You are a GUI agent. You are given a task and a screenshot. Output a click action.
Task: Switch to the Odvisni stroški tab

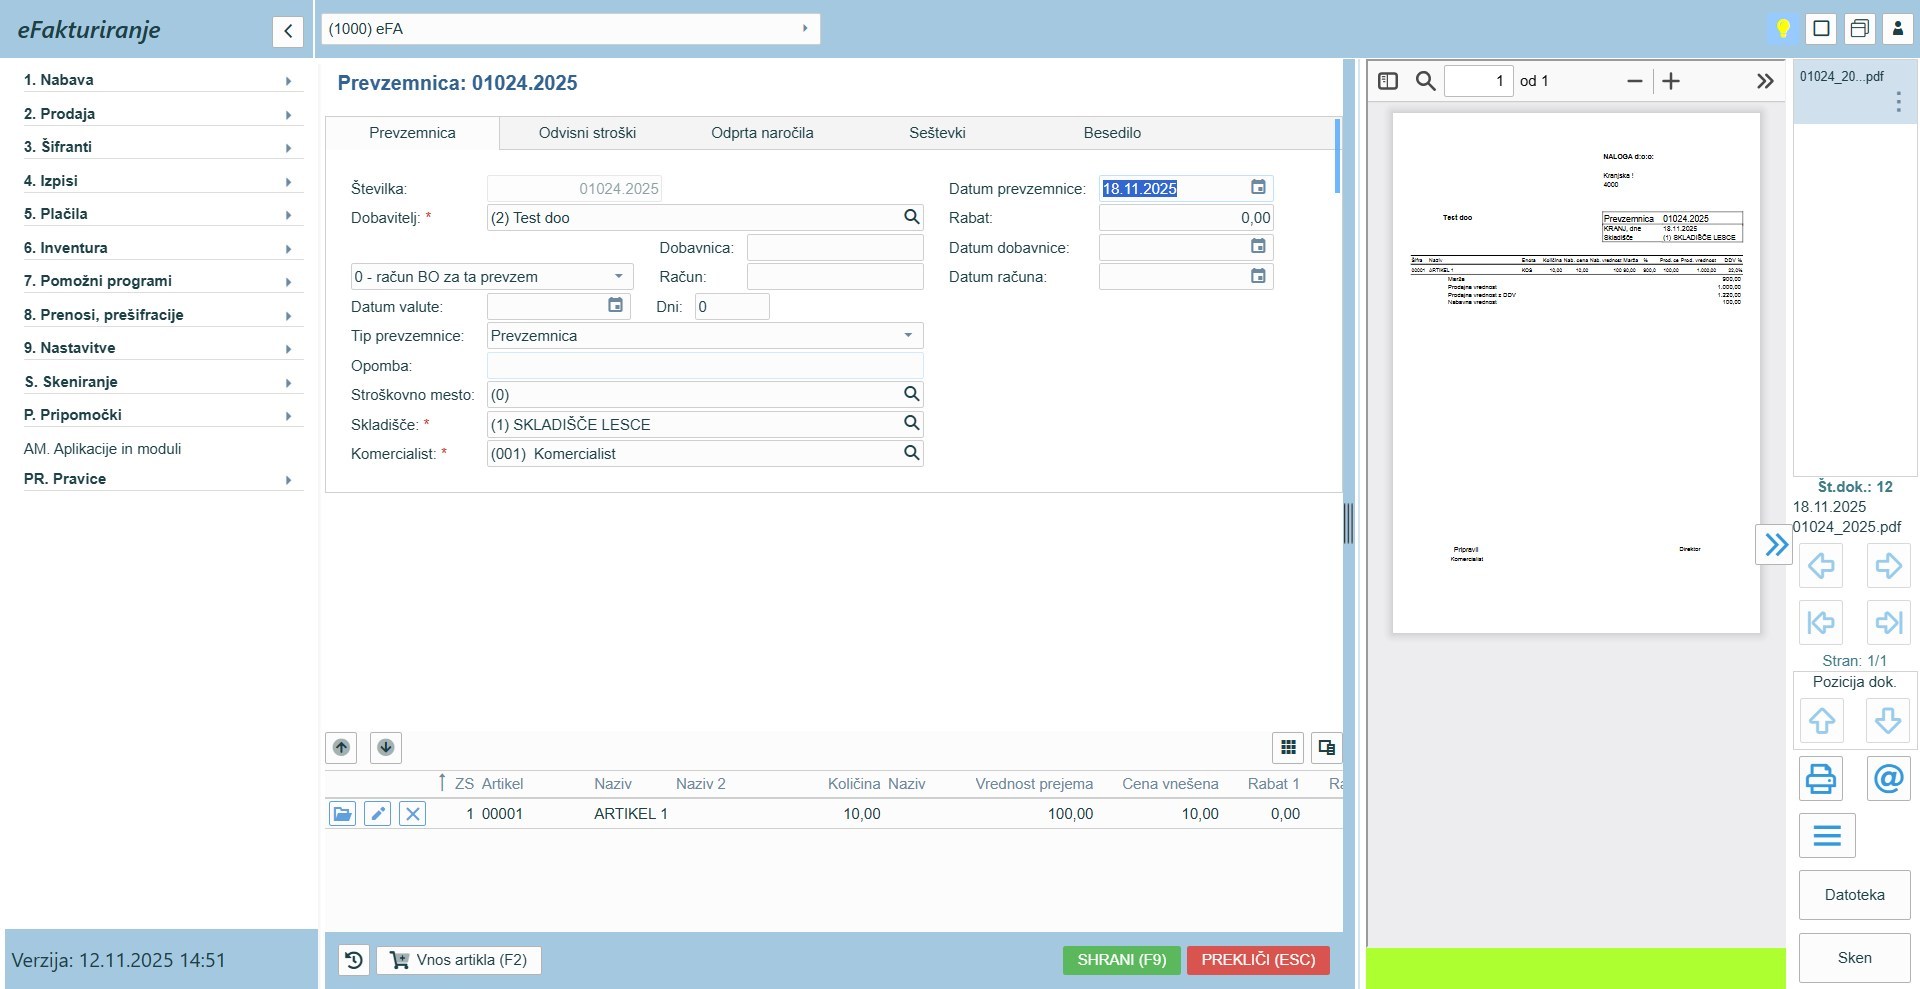(587, 133)
